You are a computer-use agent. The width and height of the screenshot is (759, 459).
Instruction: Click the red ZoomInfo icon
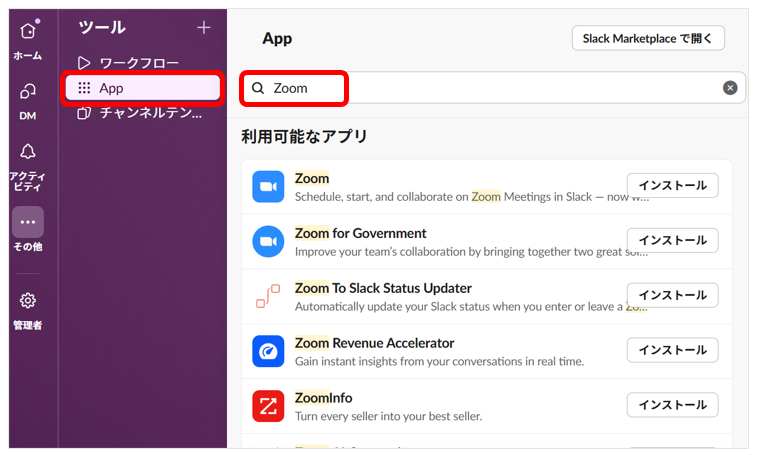pos(268,406)
